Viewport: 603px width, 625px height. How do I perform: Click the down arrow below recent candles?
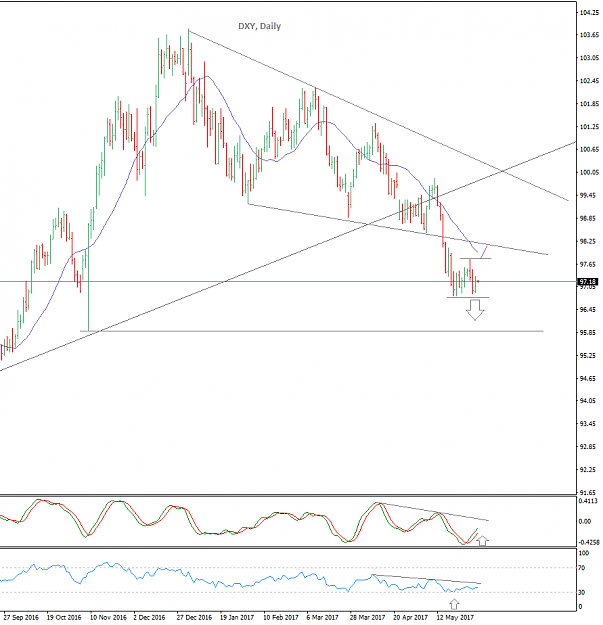[x=475, y=310]
